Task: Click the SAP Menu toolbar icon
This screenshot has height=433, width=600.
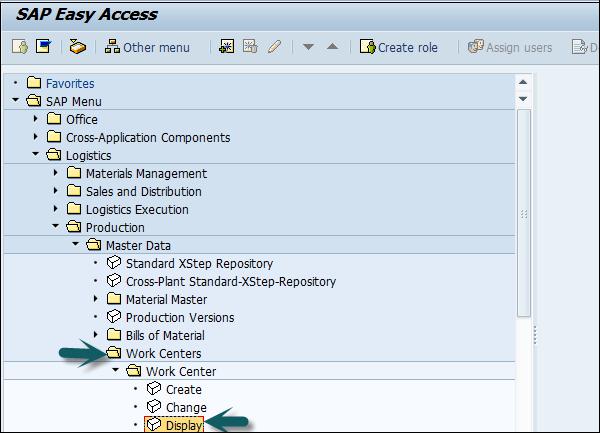Action: [x=78, y=47]
